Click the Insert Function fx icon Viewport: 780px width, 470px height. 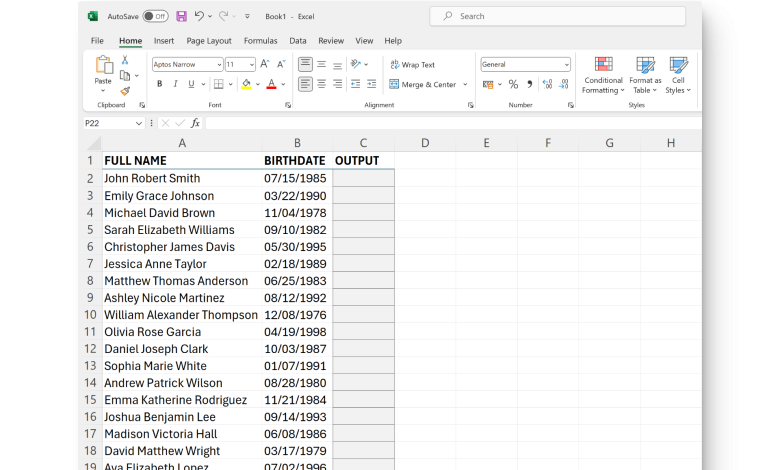195,123
